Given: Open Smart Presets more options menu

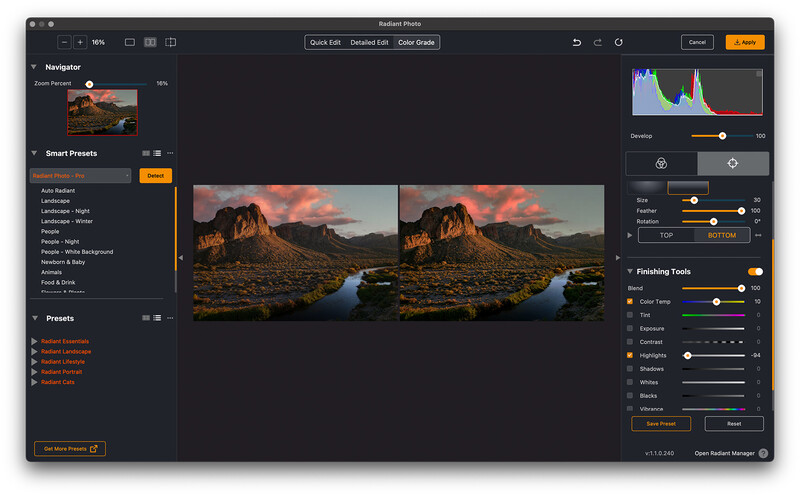Looking at the screenshot, I should pos(170,153).
